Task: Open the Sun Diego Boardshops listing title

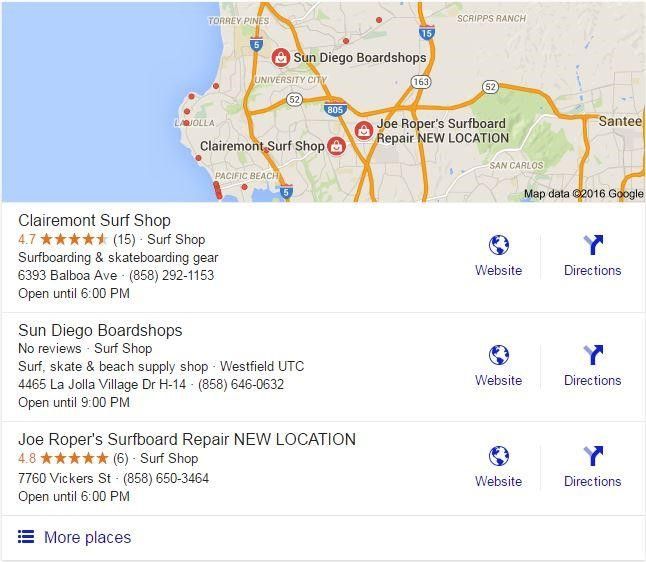Action: [100, 330]
